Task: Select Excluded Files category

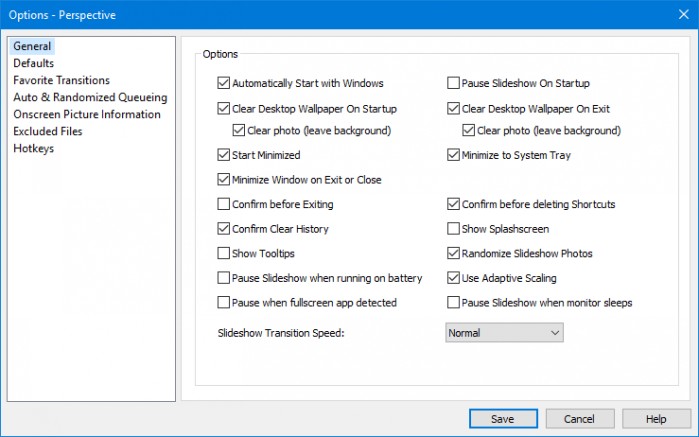Action: [48, 131]
